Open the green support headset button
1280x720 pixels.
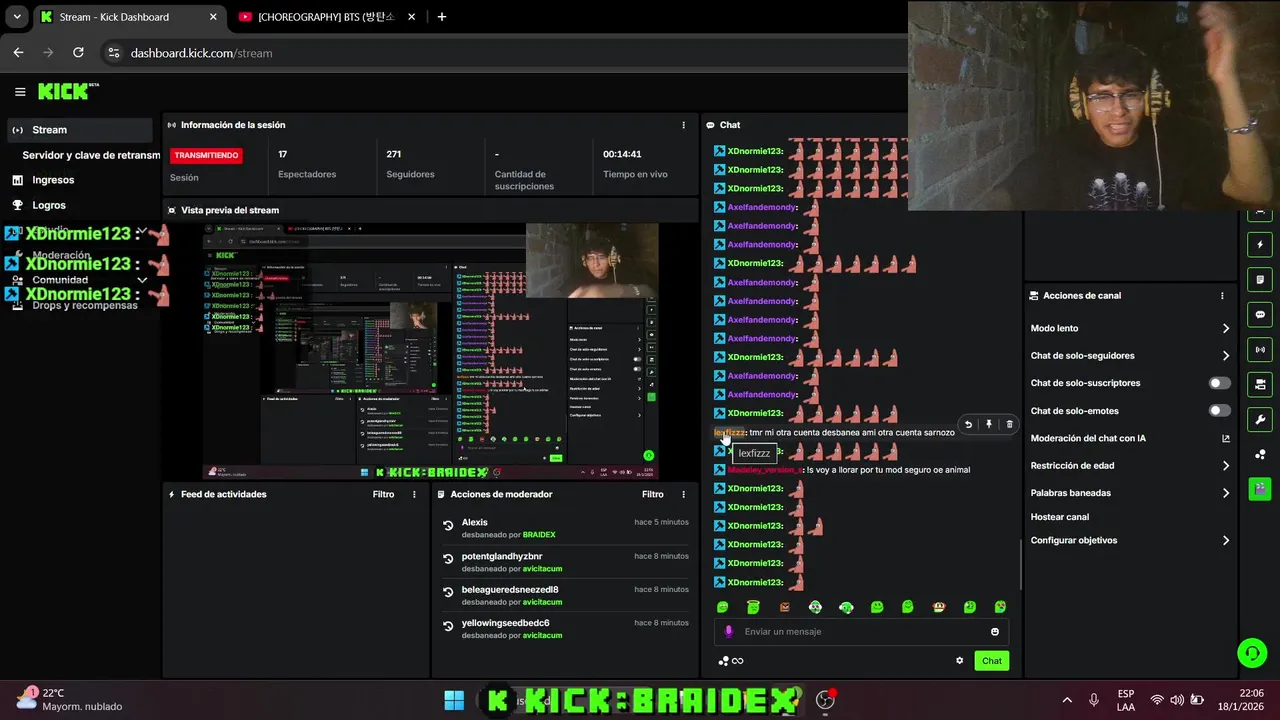[x=1252, y=653]
